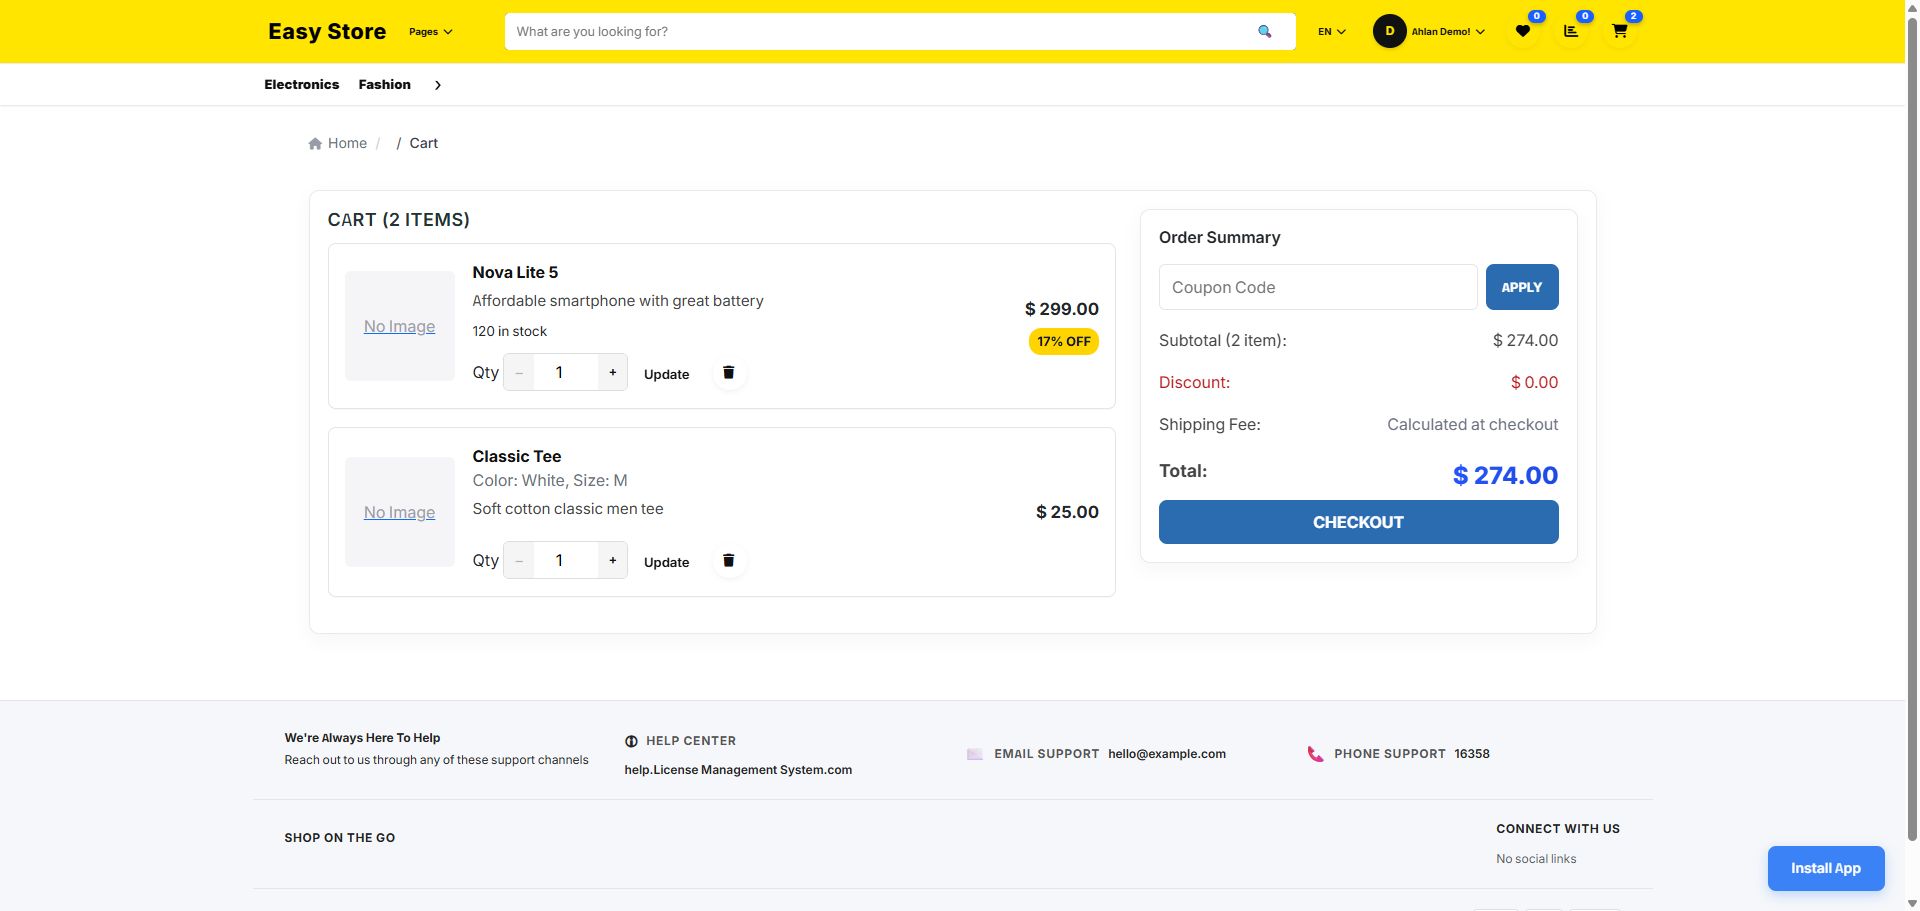Expand the Pages dropdown

[430, 32]
